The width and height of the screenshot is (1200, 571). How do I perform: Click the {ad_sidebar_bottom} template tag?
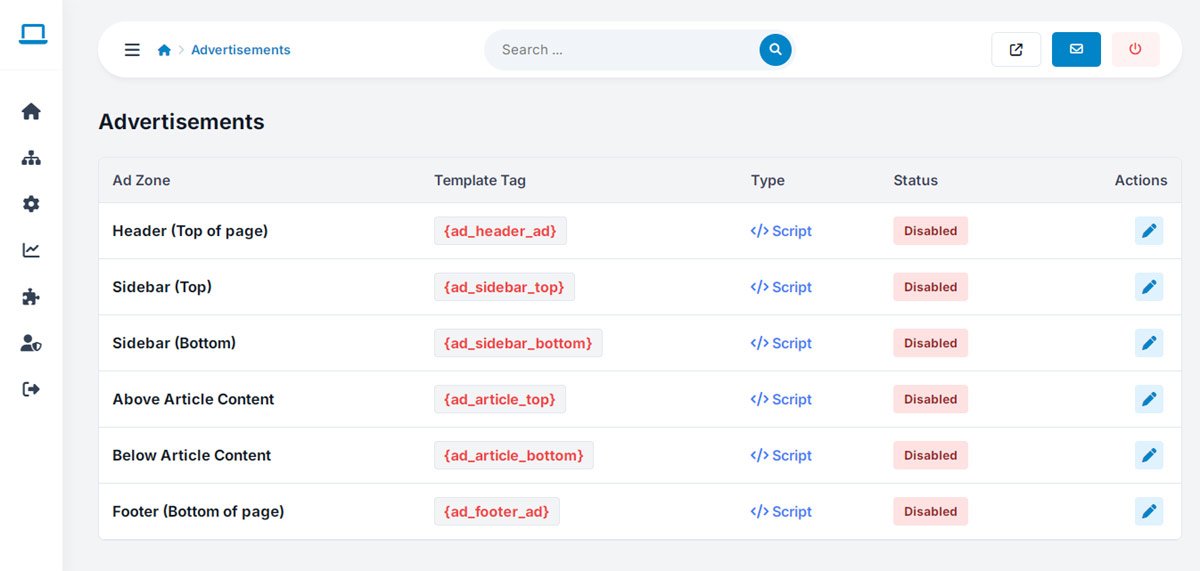tap(518, 343)
